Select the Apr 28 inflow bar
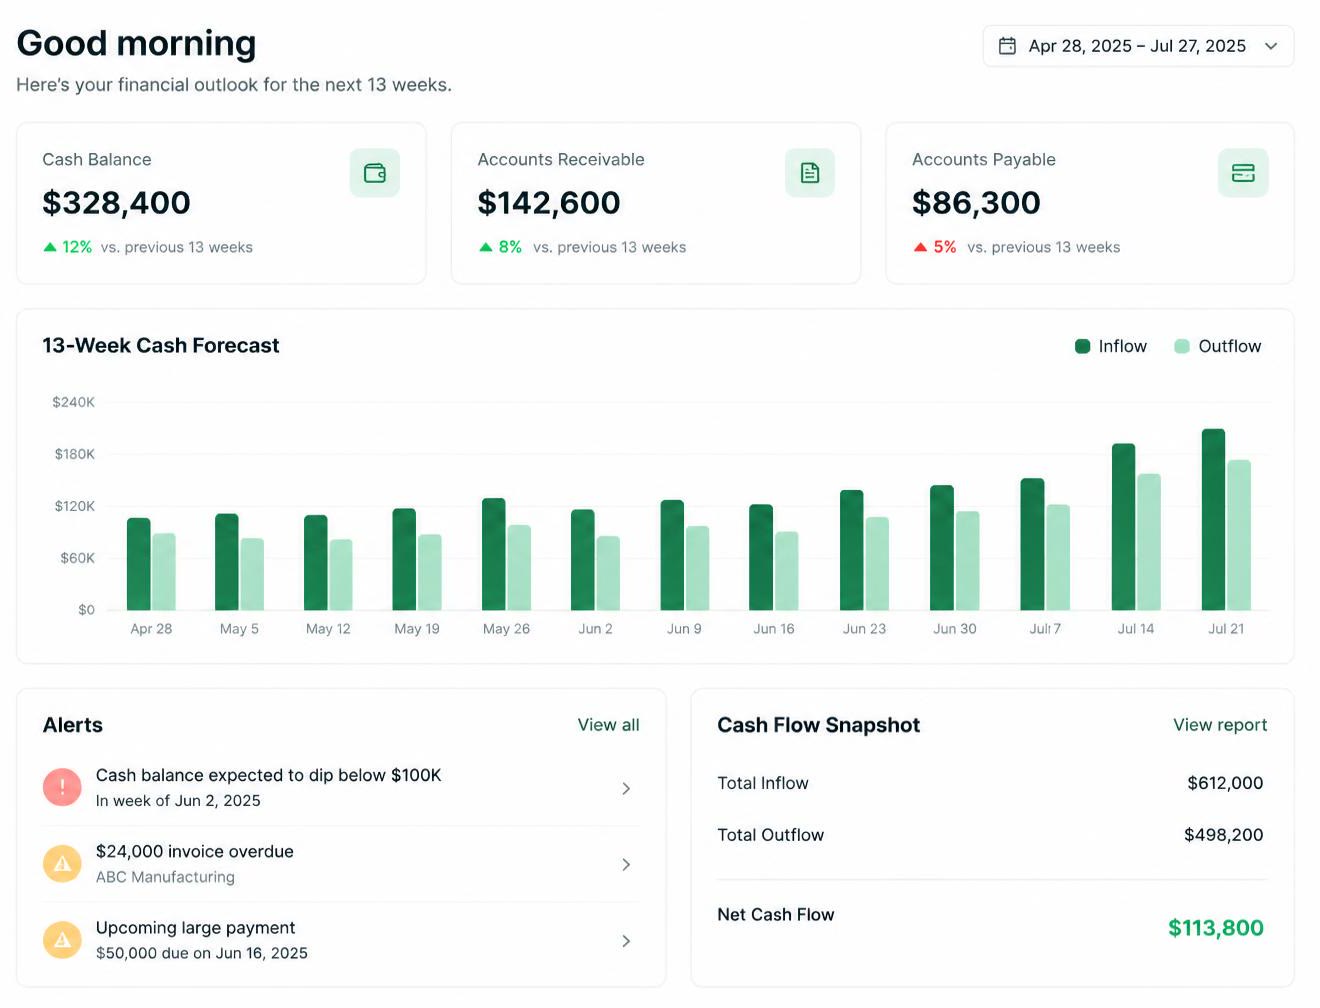Viewport: 1320px width, 1008px height. point(139,564)
